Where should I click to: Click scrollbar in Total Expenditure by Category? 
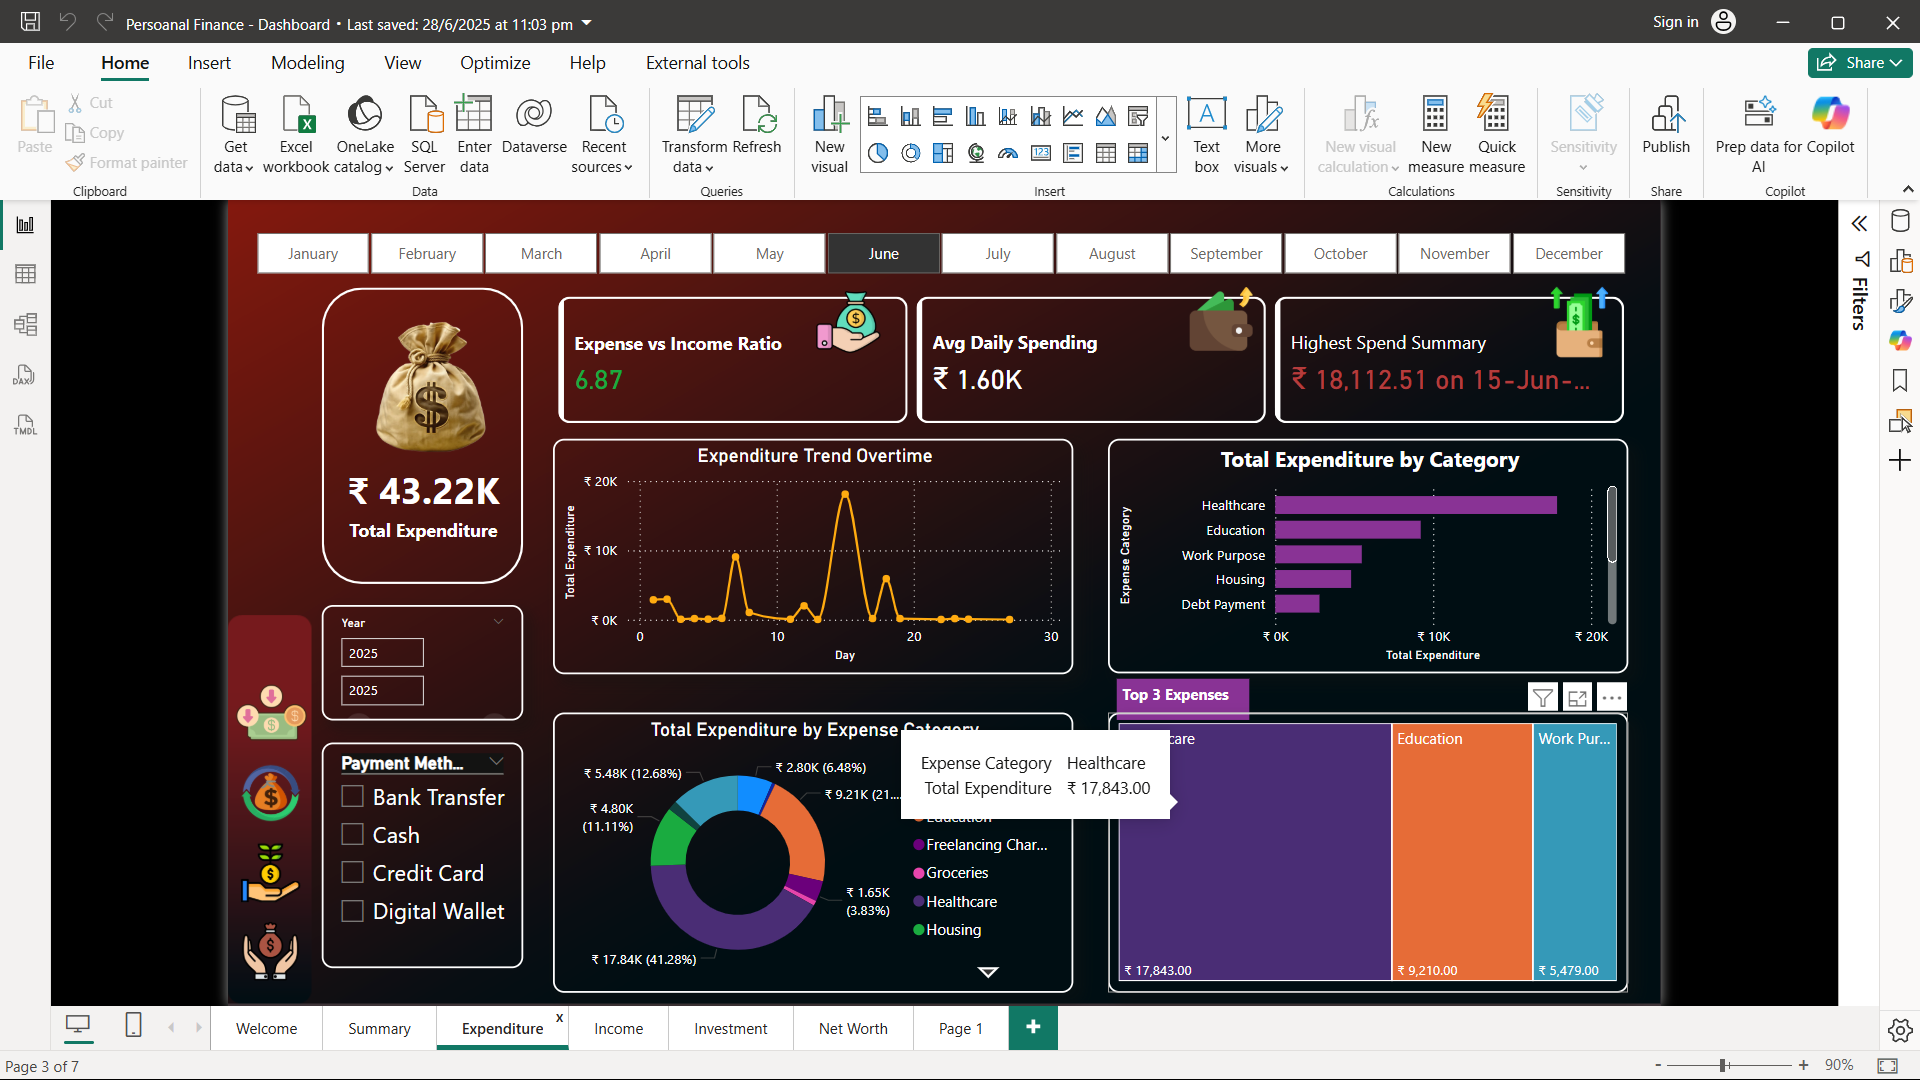1612,525
